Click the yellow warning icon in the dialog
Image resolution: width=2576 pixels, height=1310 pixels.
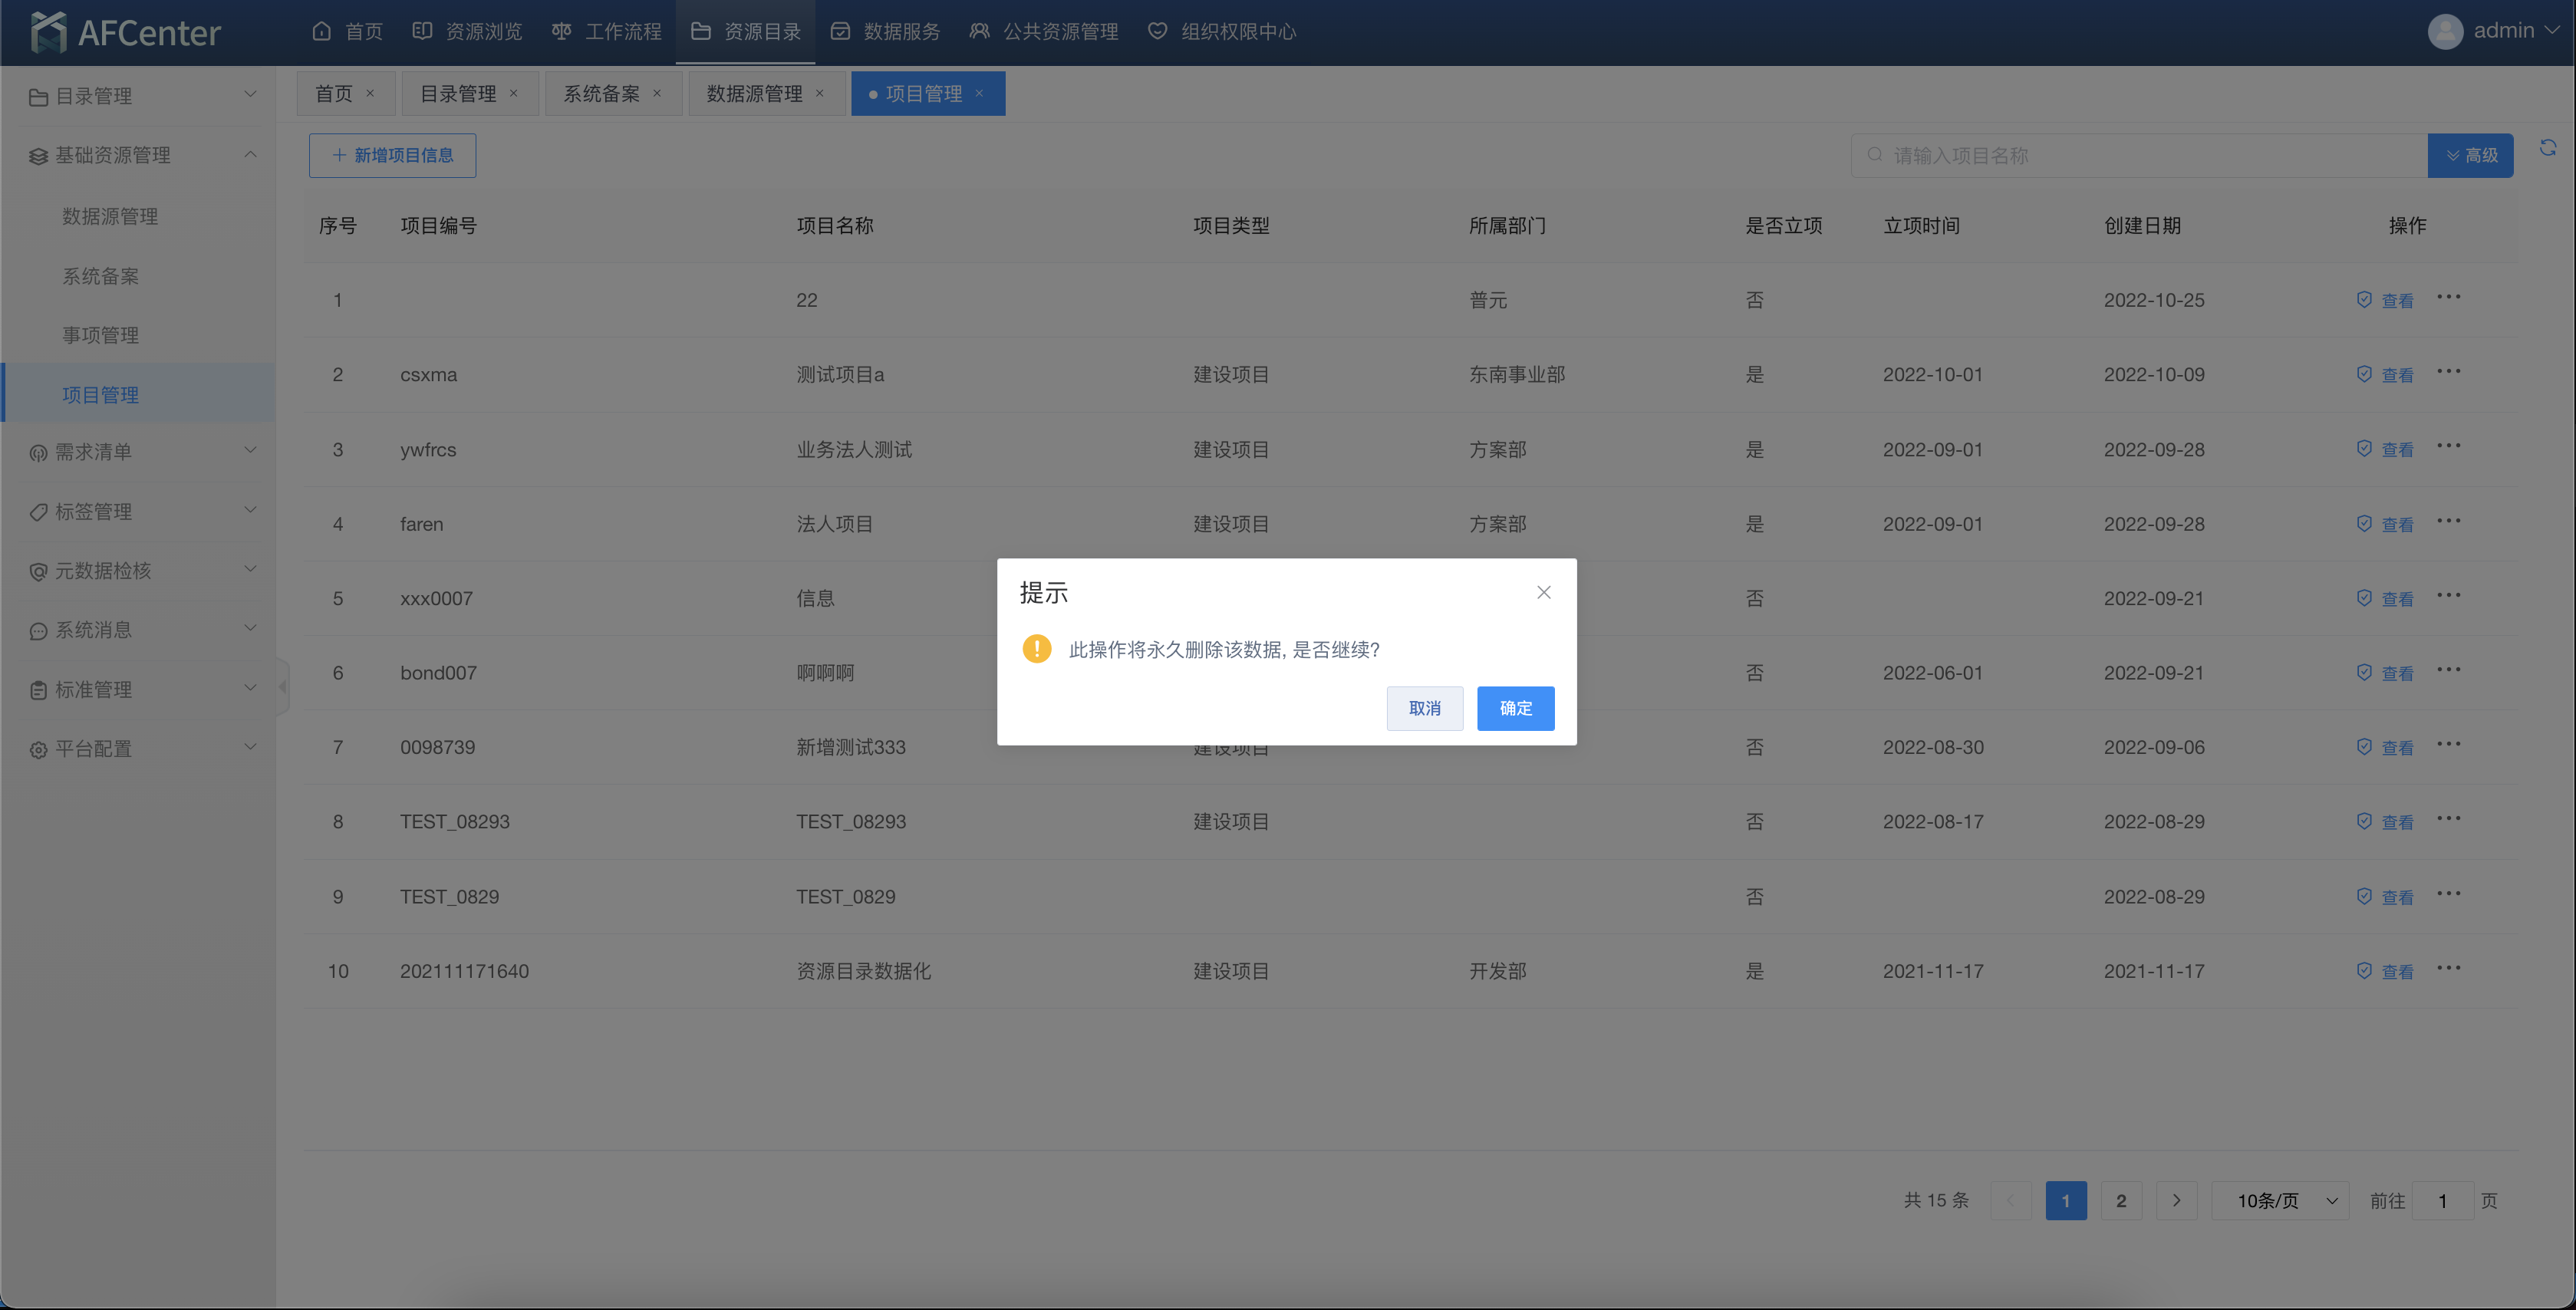click(1037, 649)
